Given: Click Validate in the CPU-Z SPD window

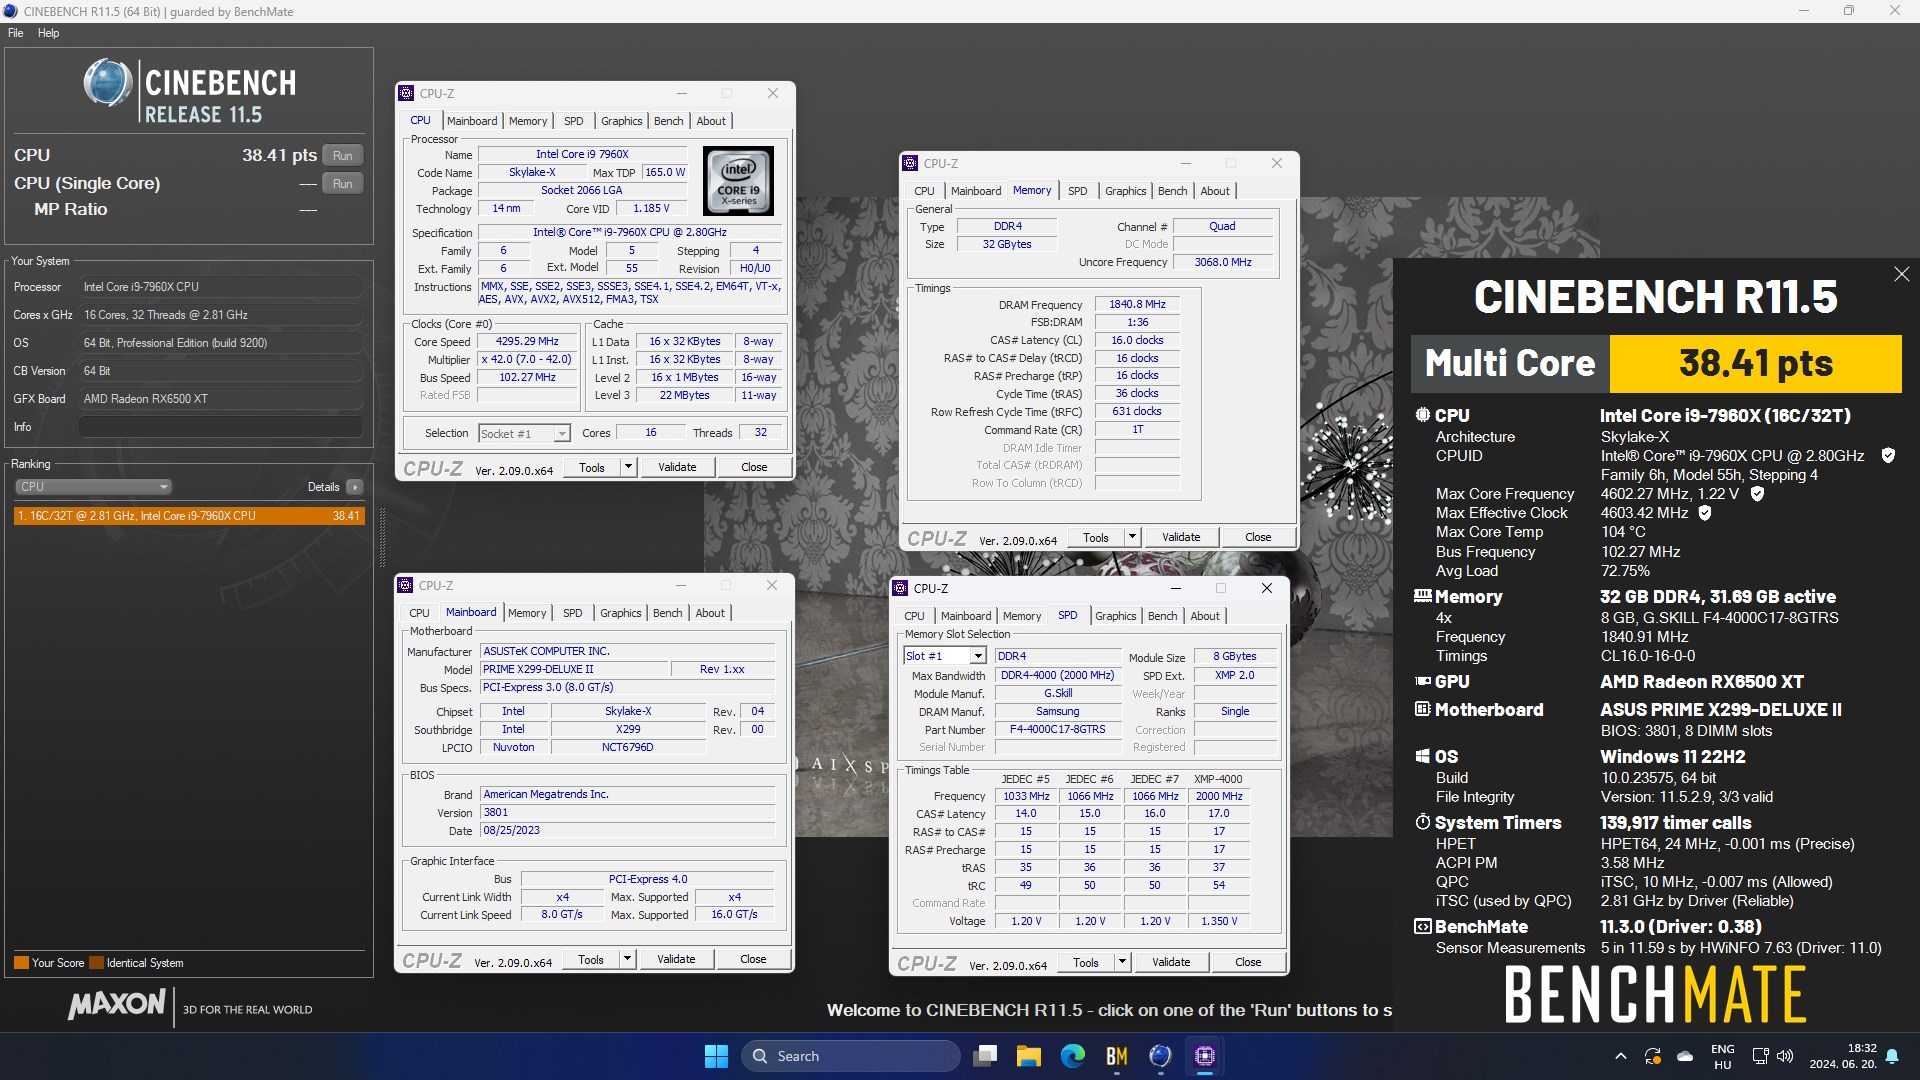Looking at the screenshot, I should (1171, 962).
